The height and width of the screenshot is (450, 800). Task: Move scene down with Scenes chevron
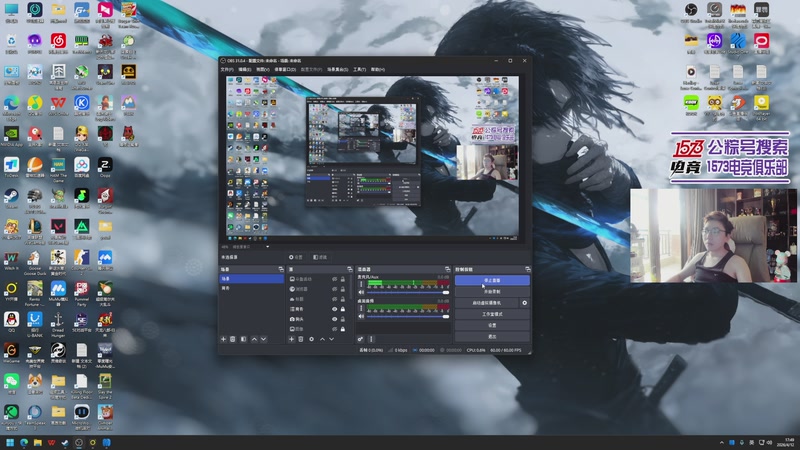coord(263,339)
